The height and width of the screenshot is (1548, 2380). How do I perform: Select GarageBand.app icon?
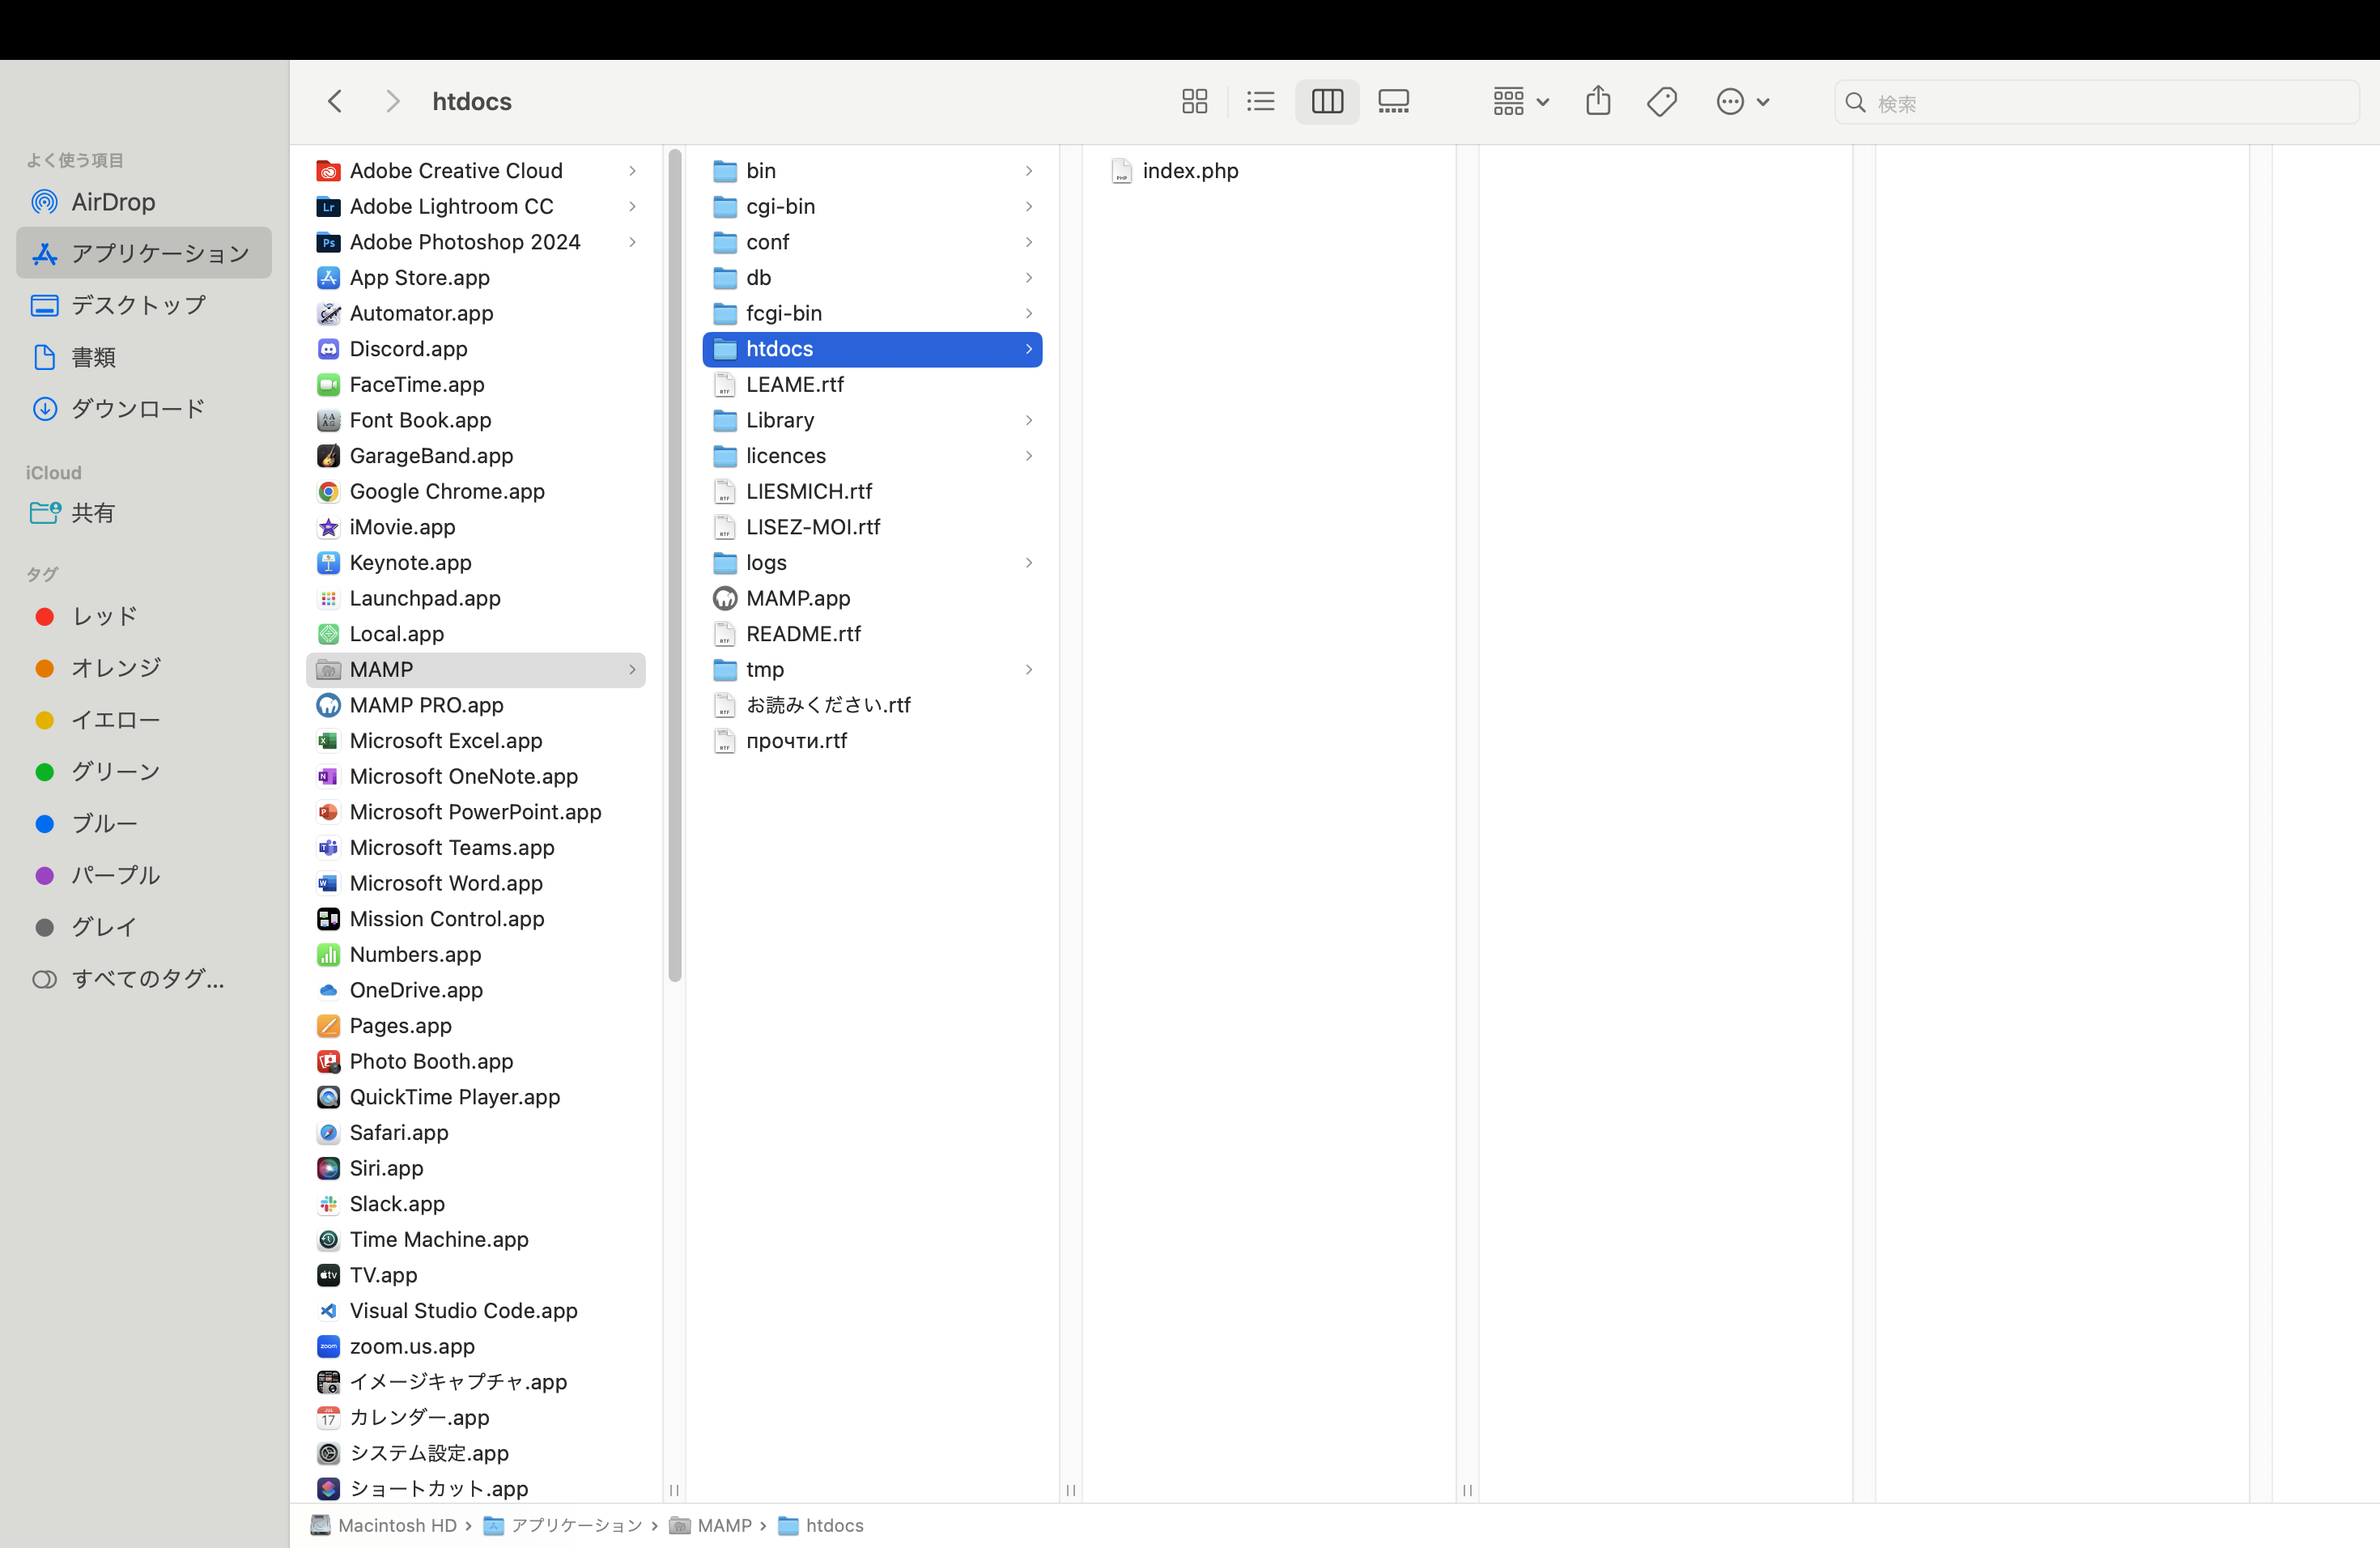[x=328, y=456]
